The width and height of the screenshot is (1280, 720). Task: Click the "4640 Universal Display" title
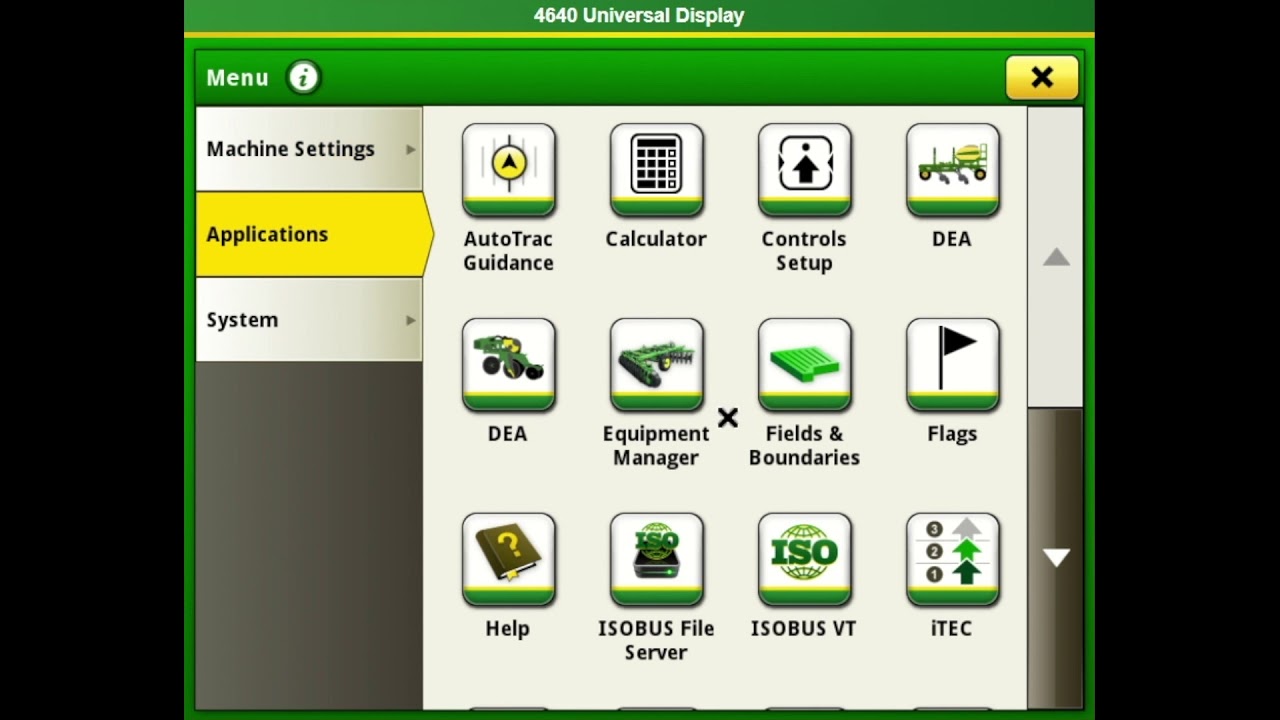639,15
